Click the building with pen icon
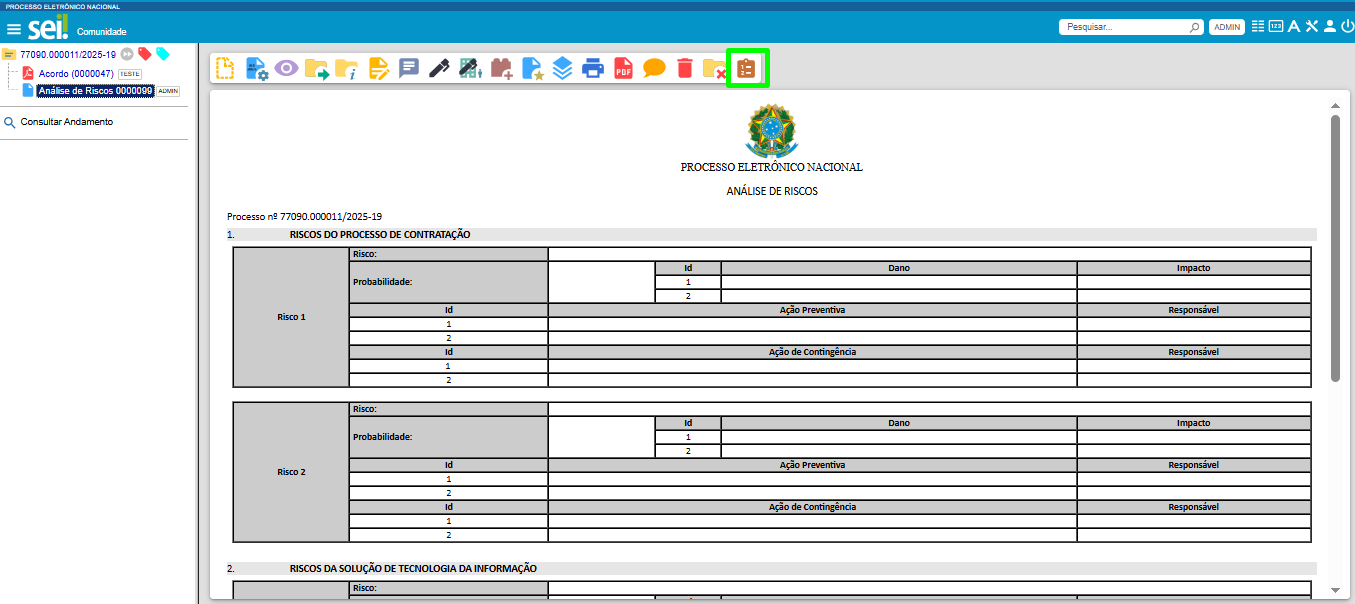The image size is (1355, 604). [x=470, y=68]
